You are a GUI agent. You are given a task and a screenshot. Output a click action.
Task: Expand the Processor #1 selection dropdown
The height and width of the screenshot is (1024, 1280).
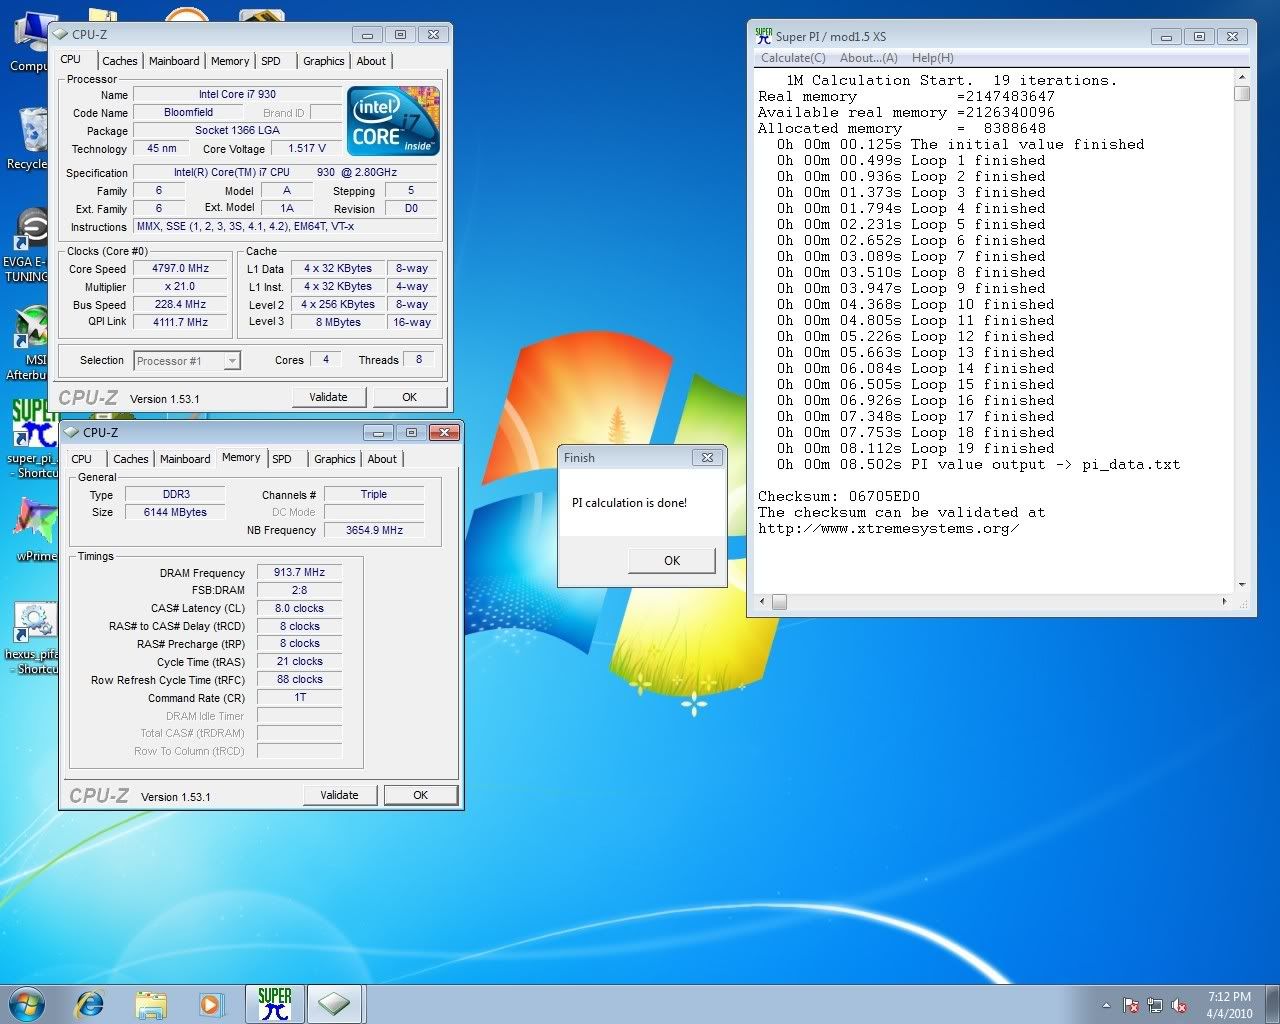232,361
